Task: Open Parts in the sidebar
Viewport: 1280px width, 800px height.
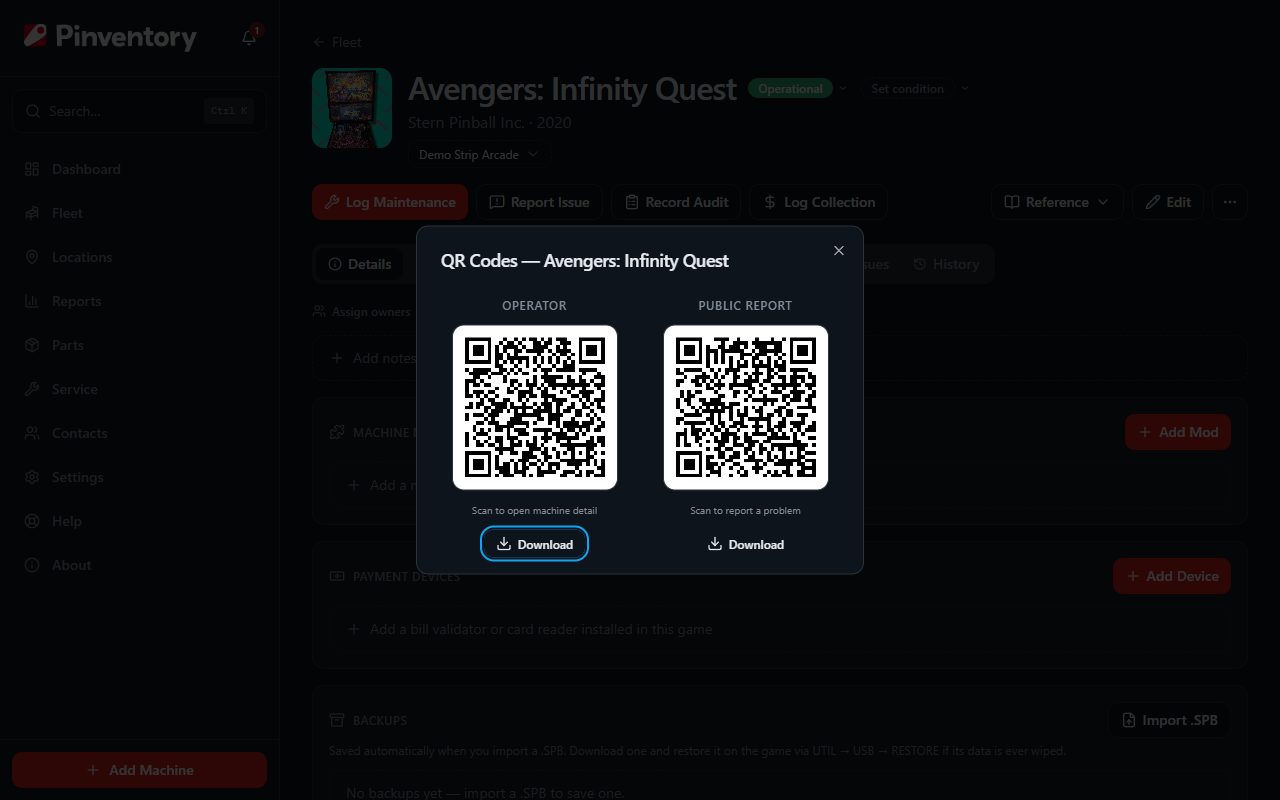Action: [139, 345]
